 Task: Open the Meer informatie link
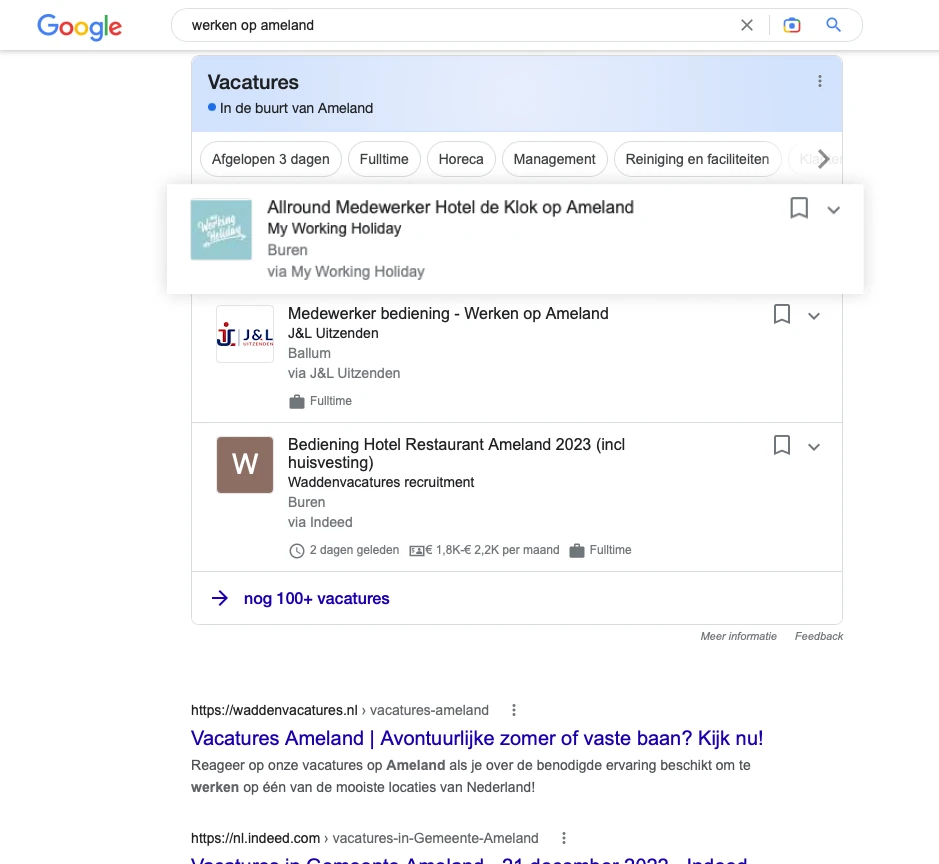(738, 636)
